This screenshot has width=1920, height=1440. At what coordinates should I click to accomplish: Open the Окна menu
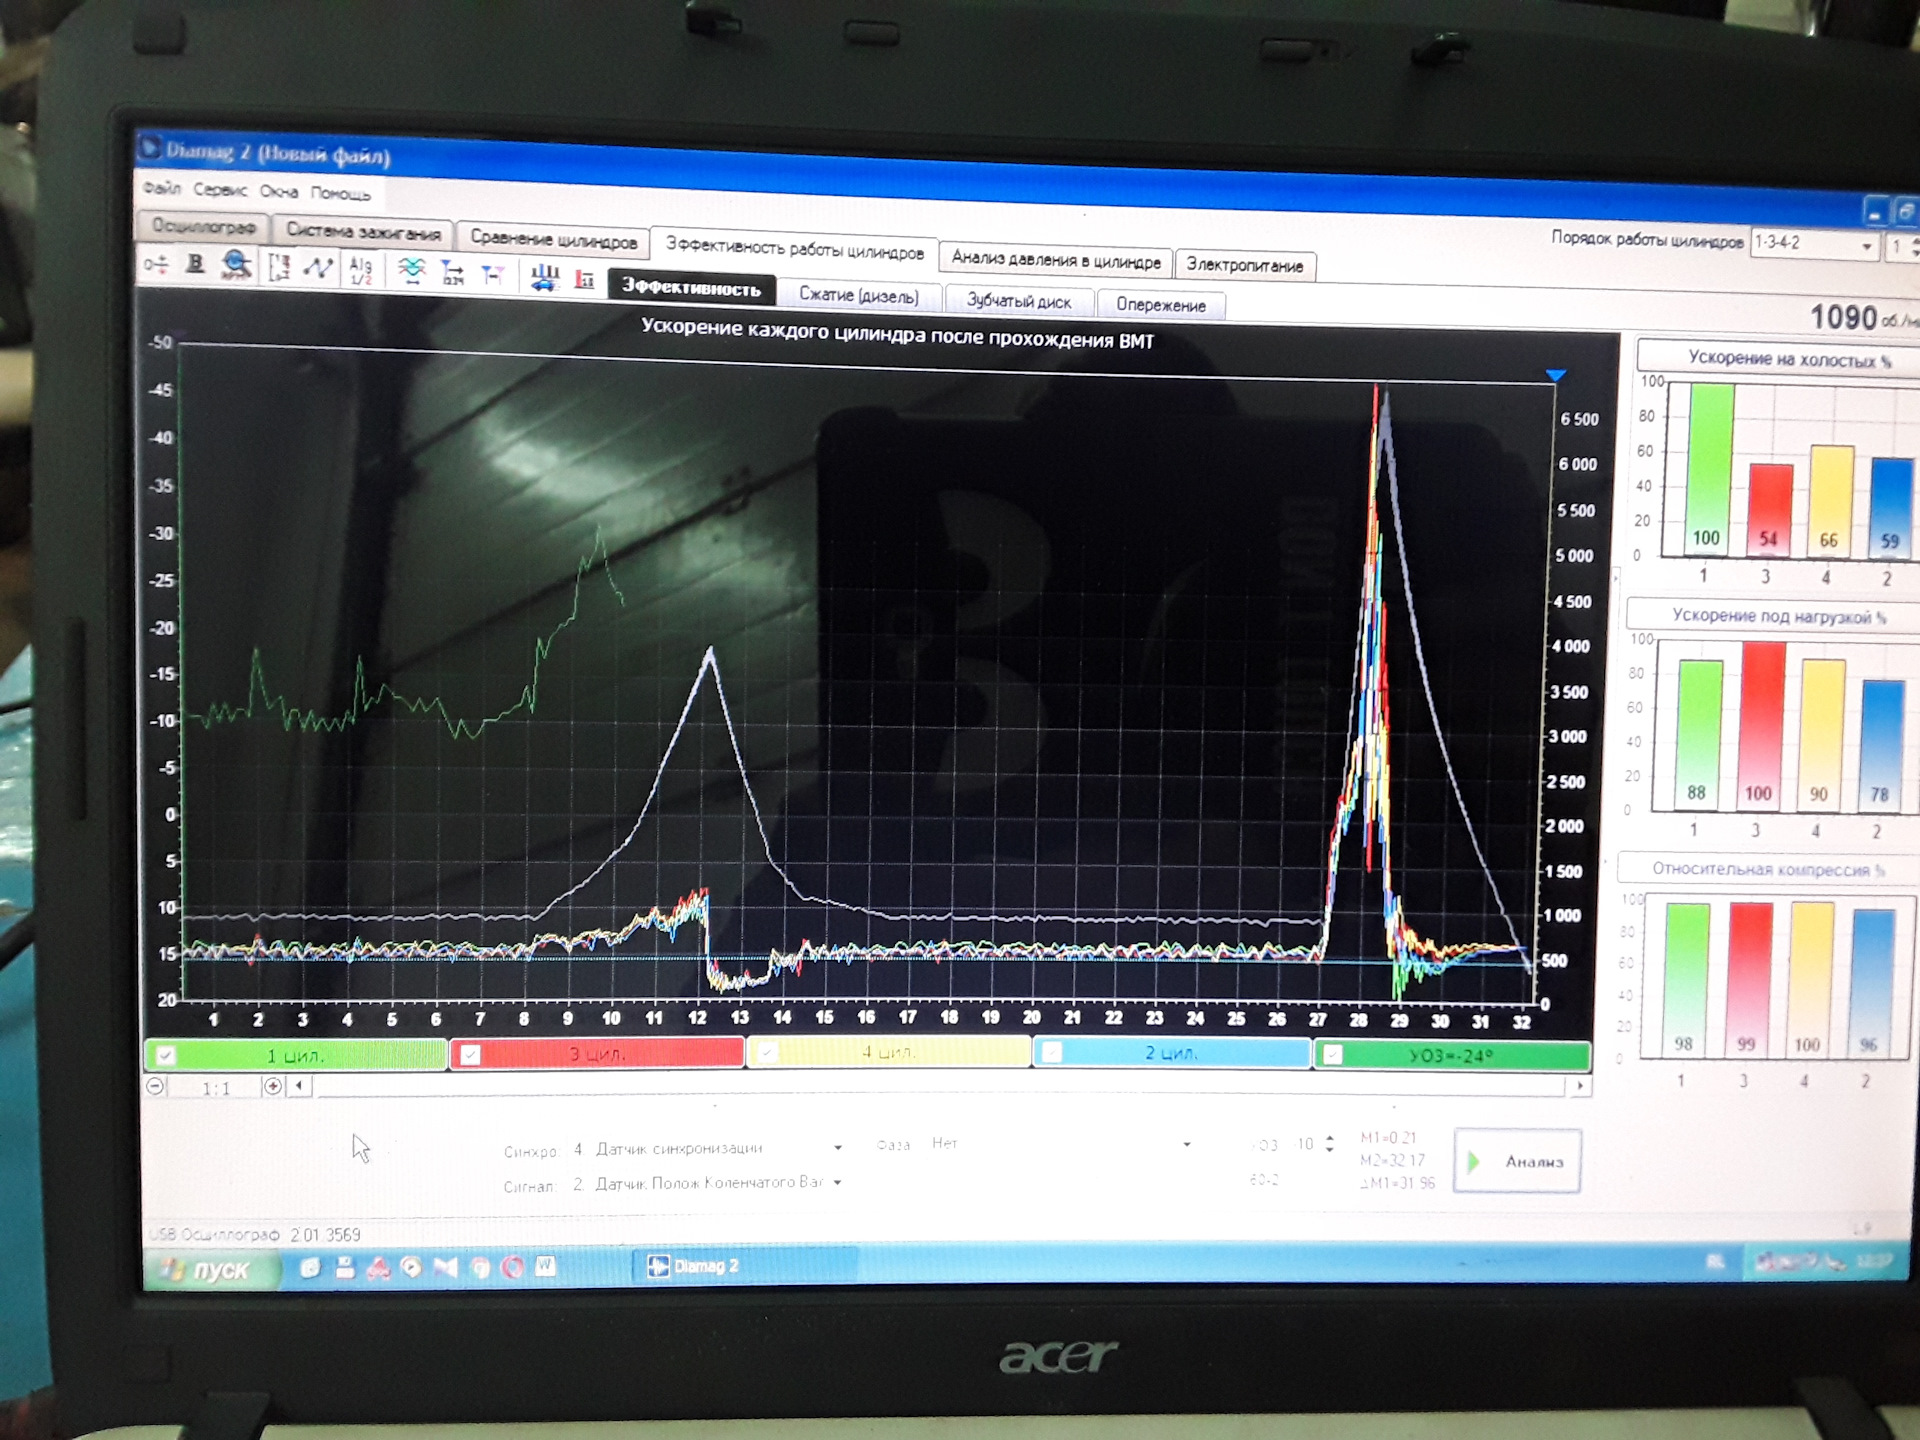[x=279, y=192]
